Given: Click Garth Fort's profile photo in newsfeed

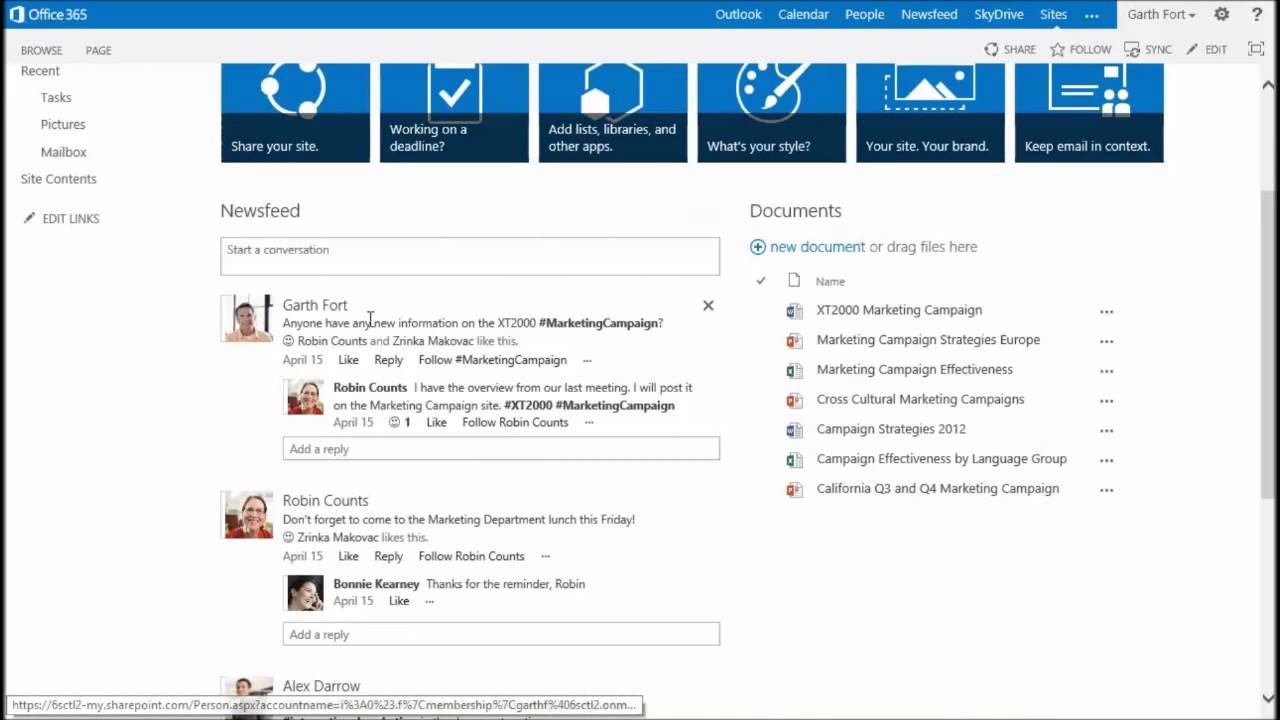Looking at the screenshot, I should (x=247, y=319).
